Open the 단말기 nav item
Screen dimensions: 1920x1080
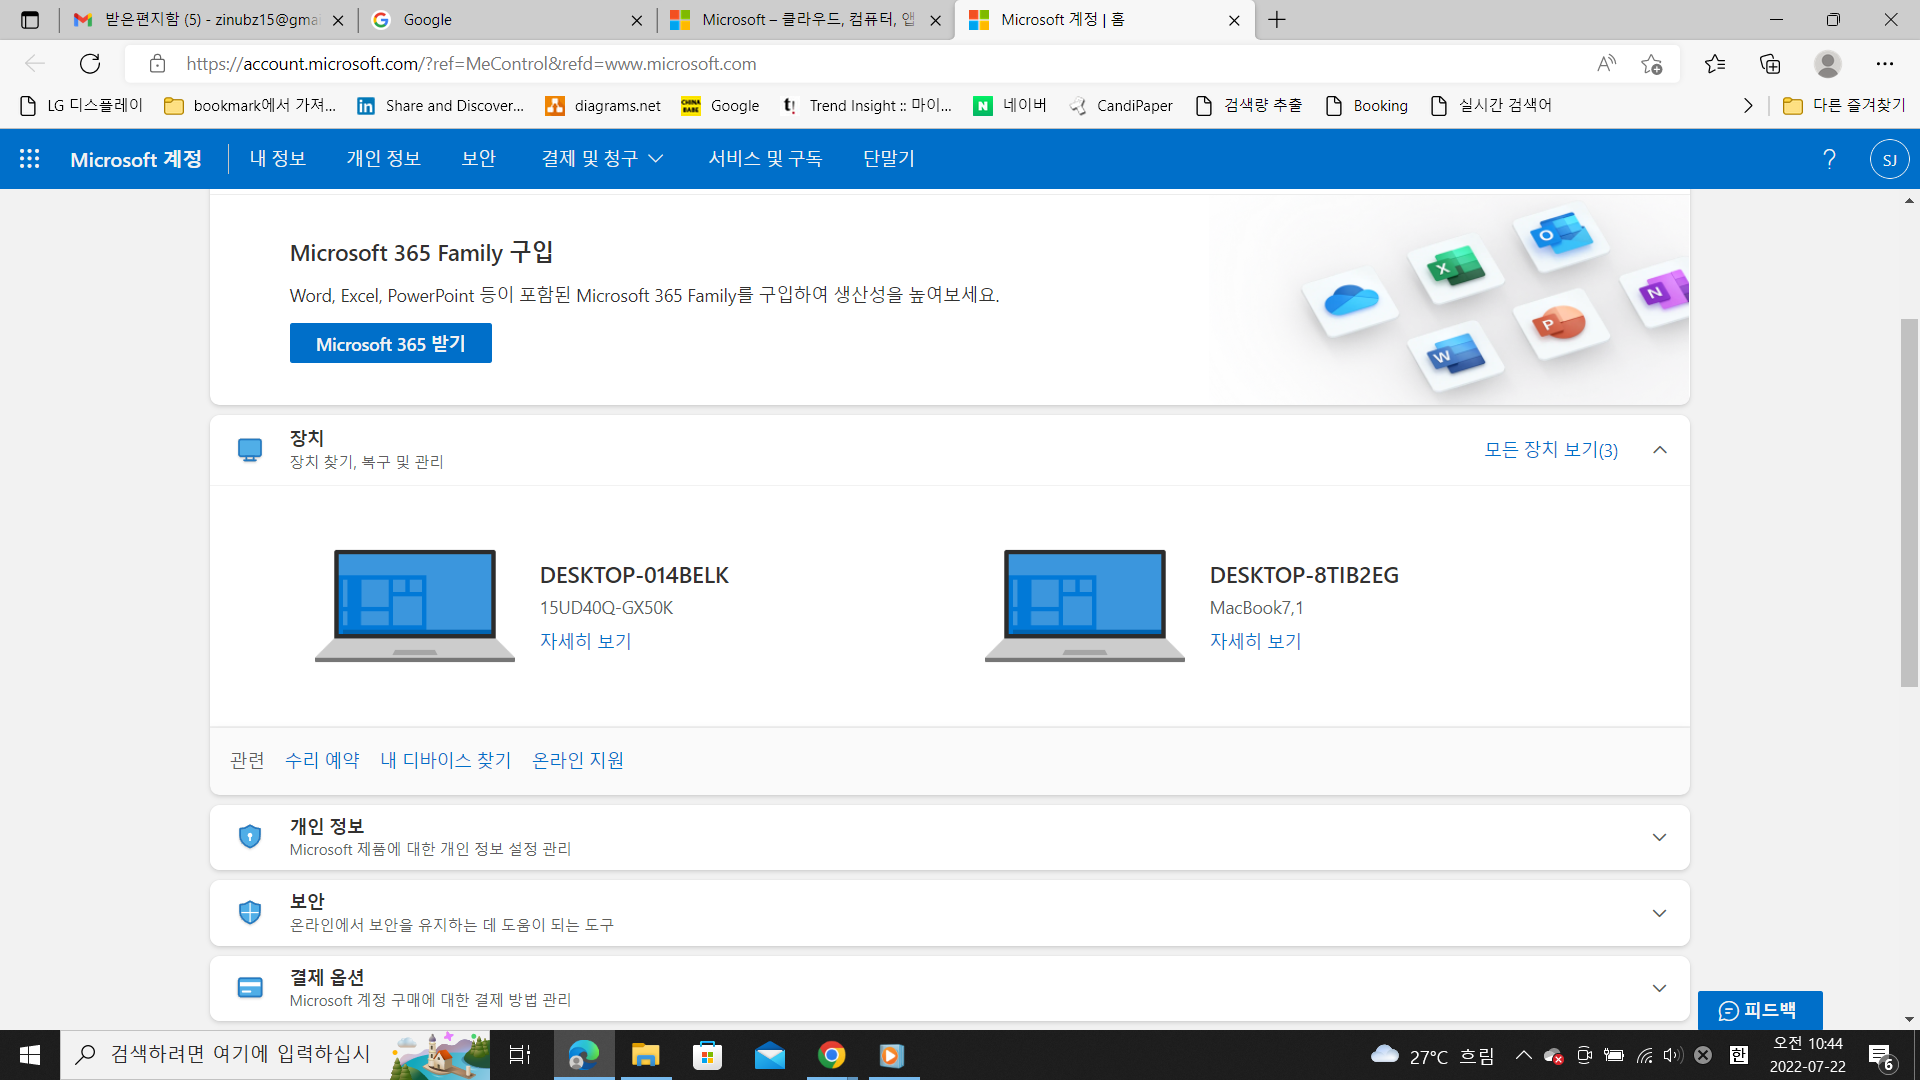889,159
